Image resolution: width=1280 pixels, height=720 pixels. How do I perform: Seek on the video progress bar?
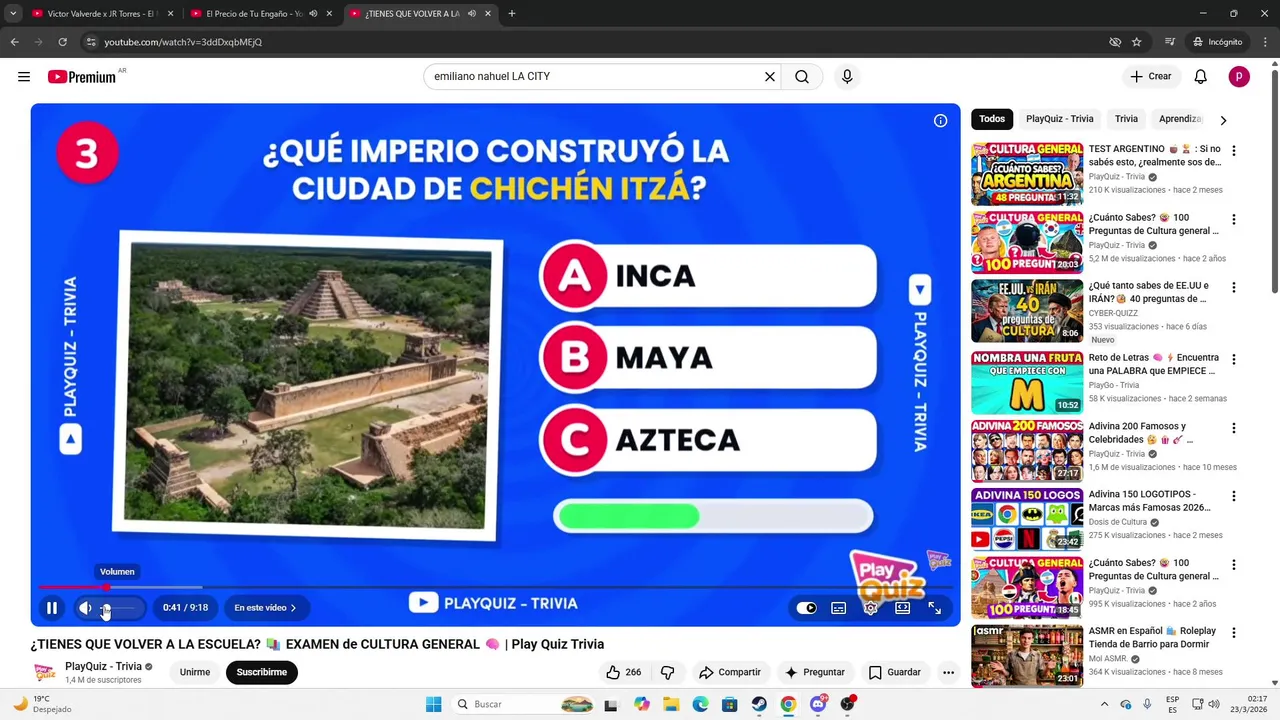point(495,587)
